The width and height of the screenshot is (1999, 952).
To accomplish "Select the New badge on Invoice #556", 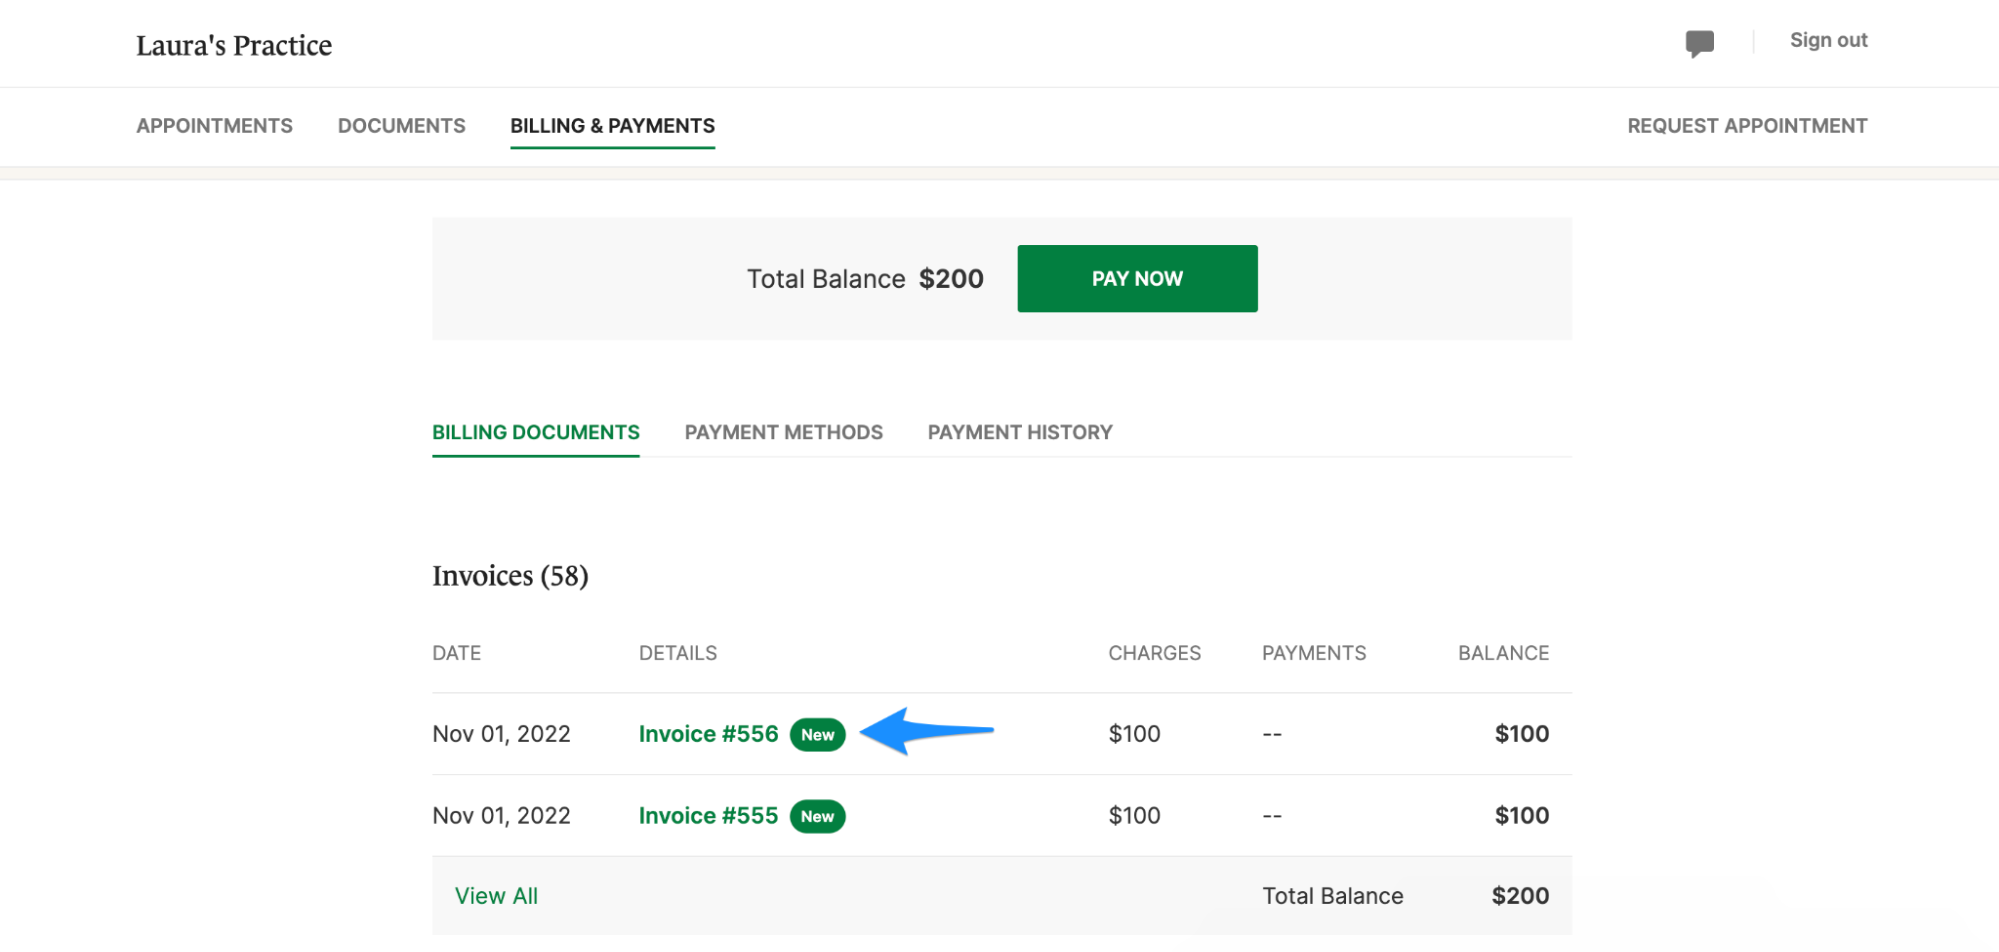I will tap(817, 733).
